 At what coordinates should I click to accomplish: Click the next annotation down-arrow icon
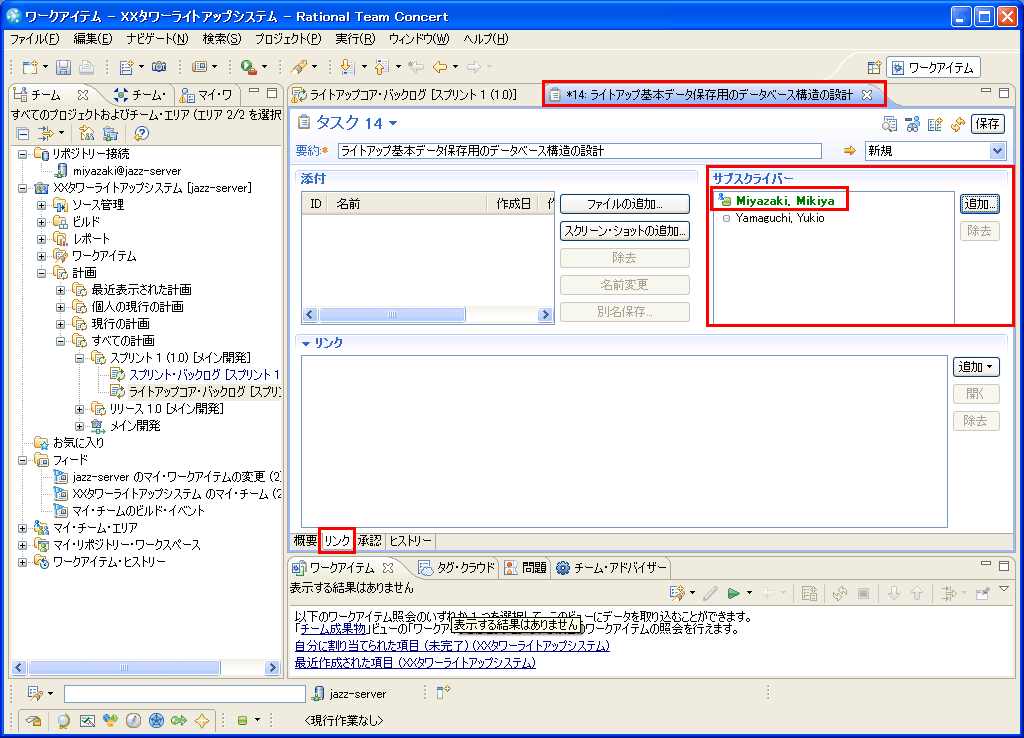[348, 67]
